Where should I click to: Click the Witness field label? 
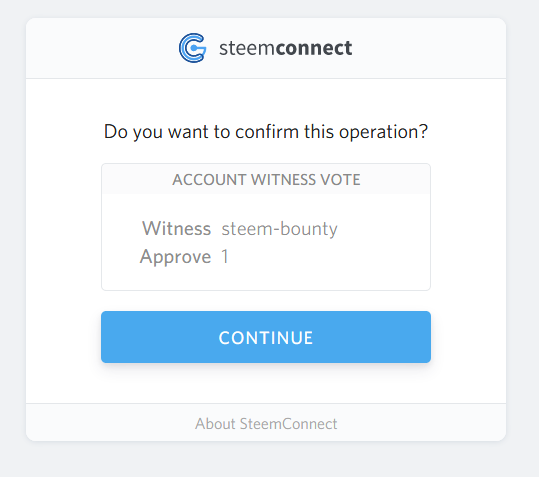(x=177, y=229)
